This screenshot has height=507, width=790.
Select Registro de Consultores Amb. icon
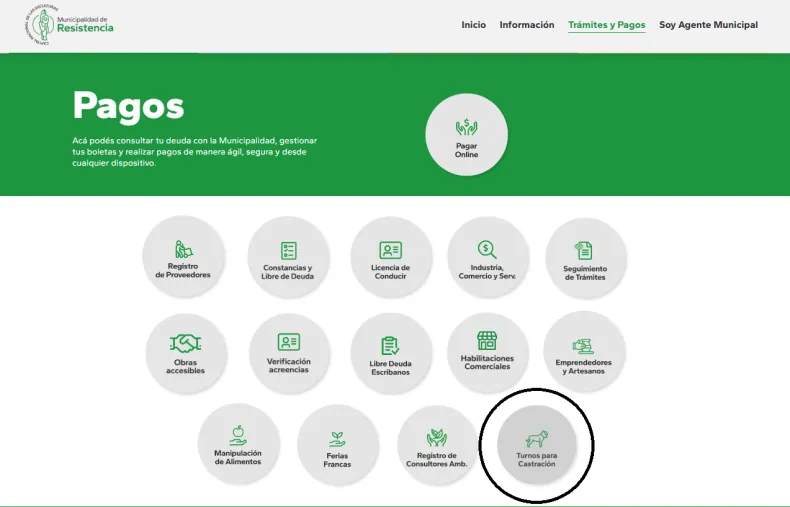[437, 446]
